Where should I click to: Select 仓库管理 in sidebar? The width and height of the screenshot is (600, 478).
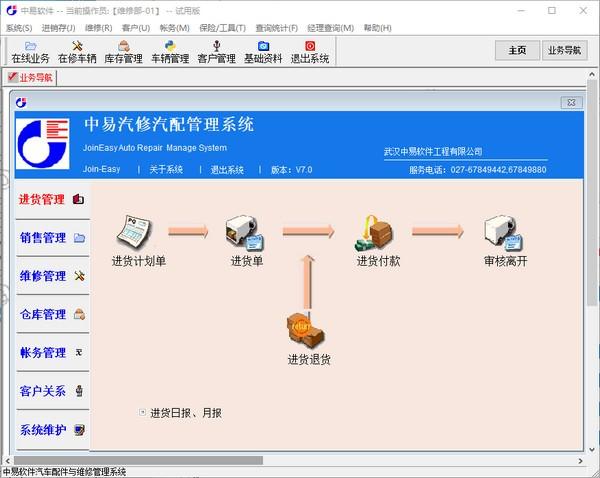[52, 314]
